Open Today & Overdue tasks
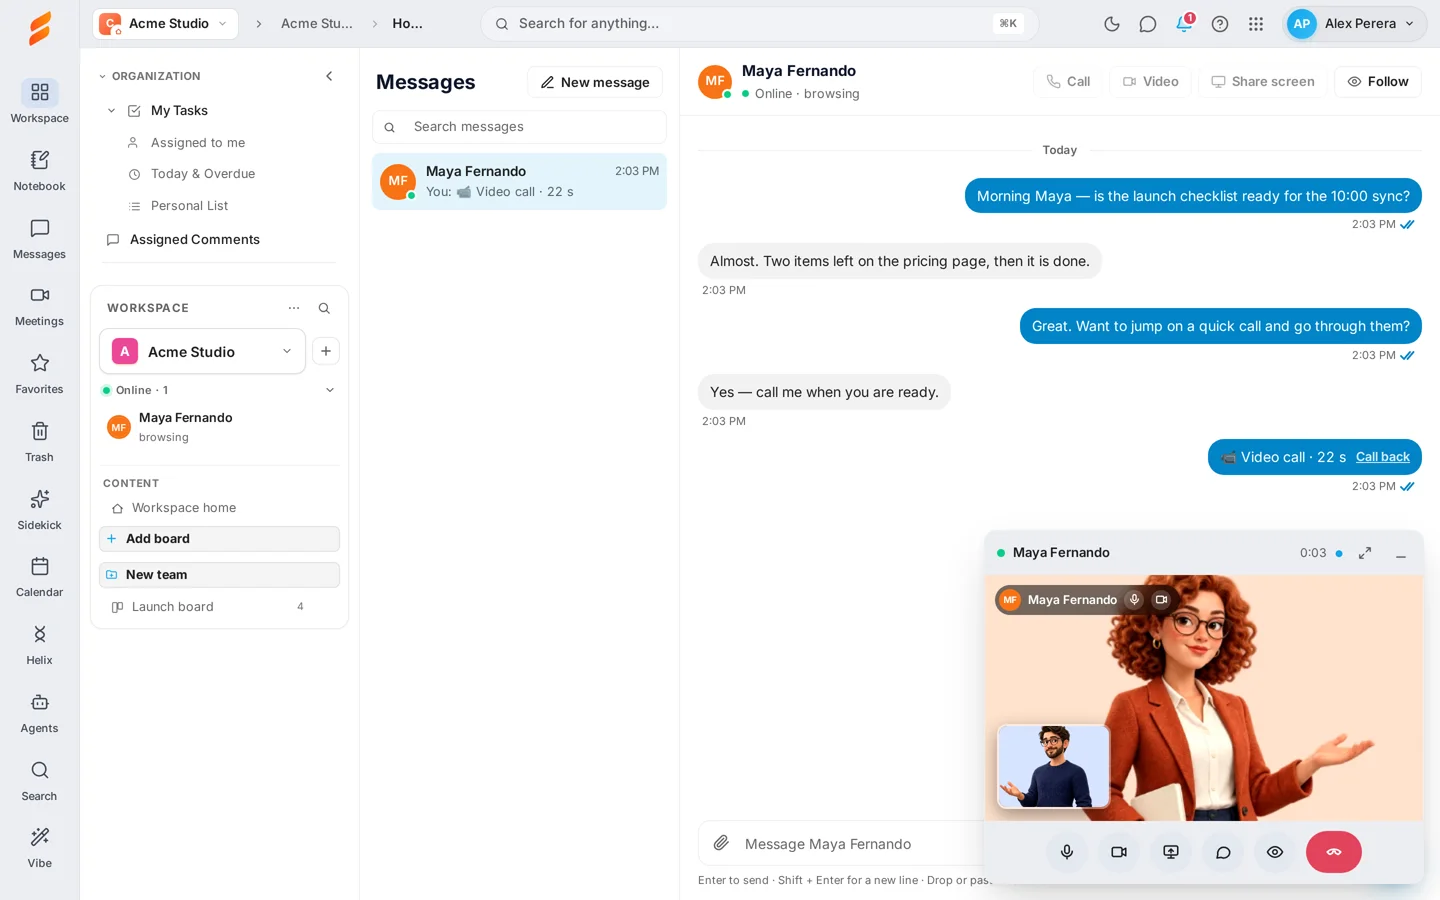 click(203, 174)
